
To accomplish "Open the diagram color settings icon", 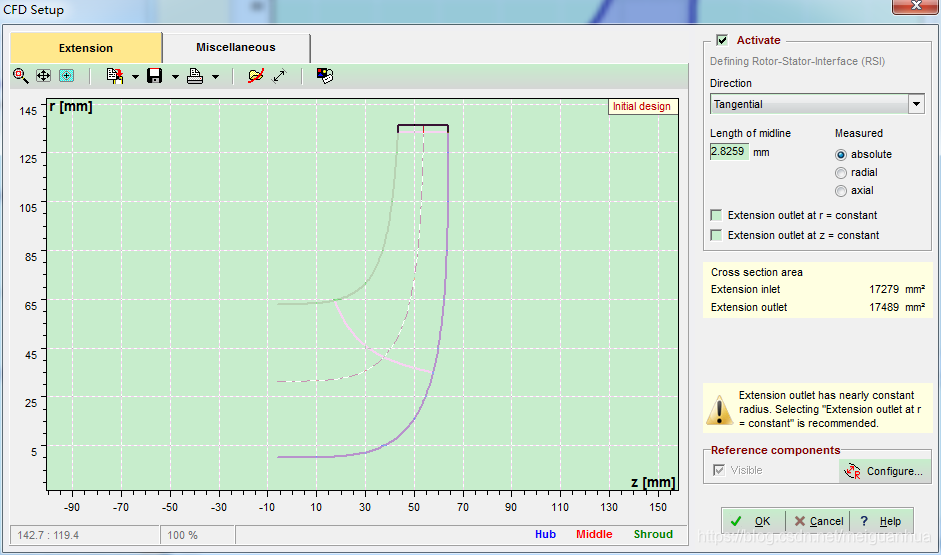I will 325,76.
